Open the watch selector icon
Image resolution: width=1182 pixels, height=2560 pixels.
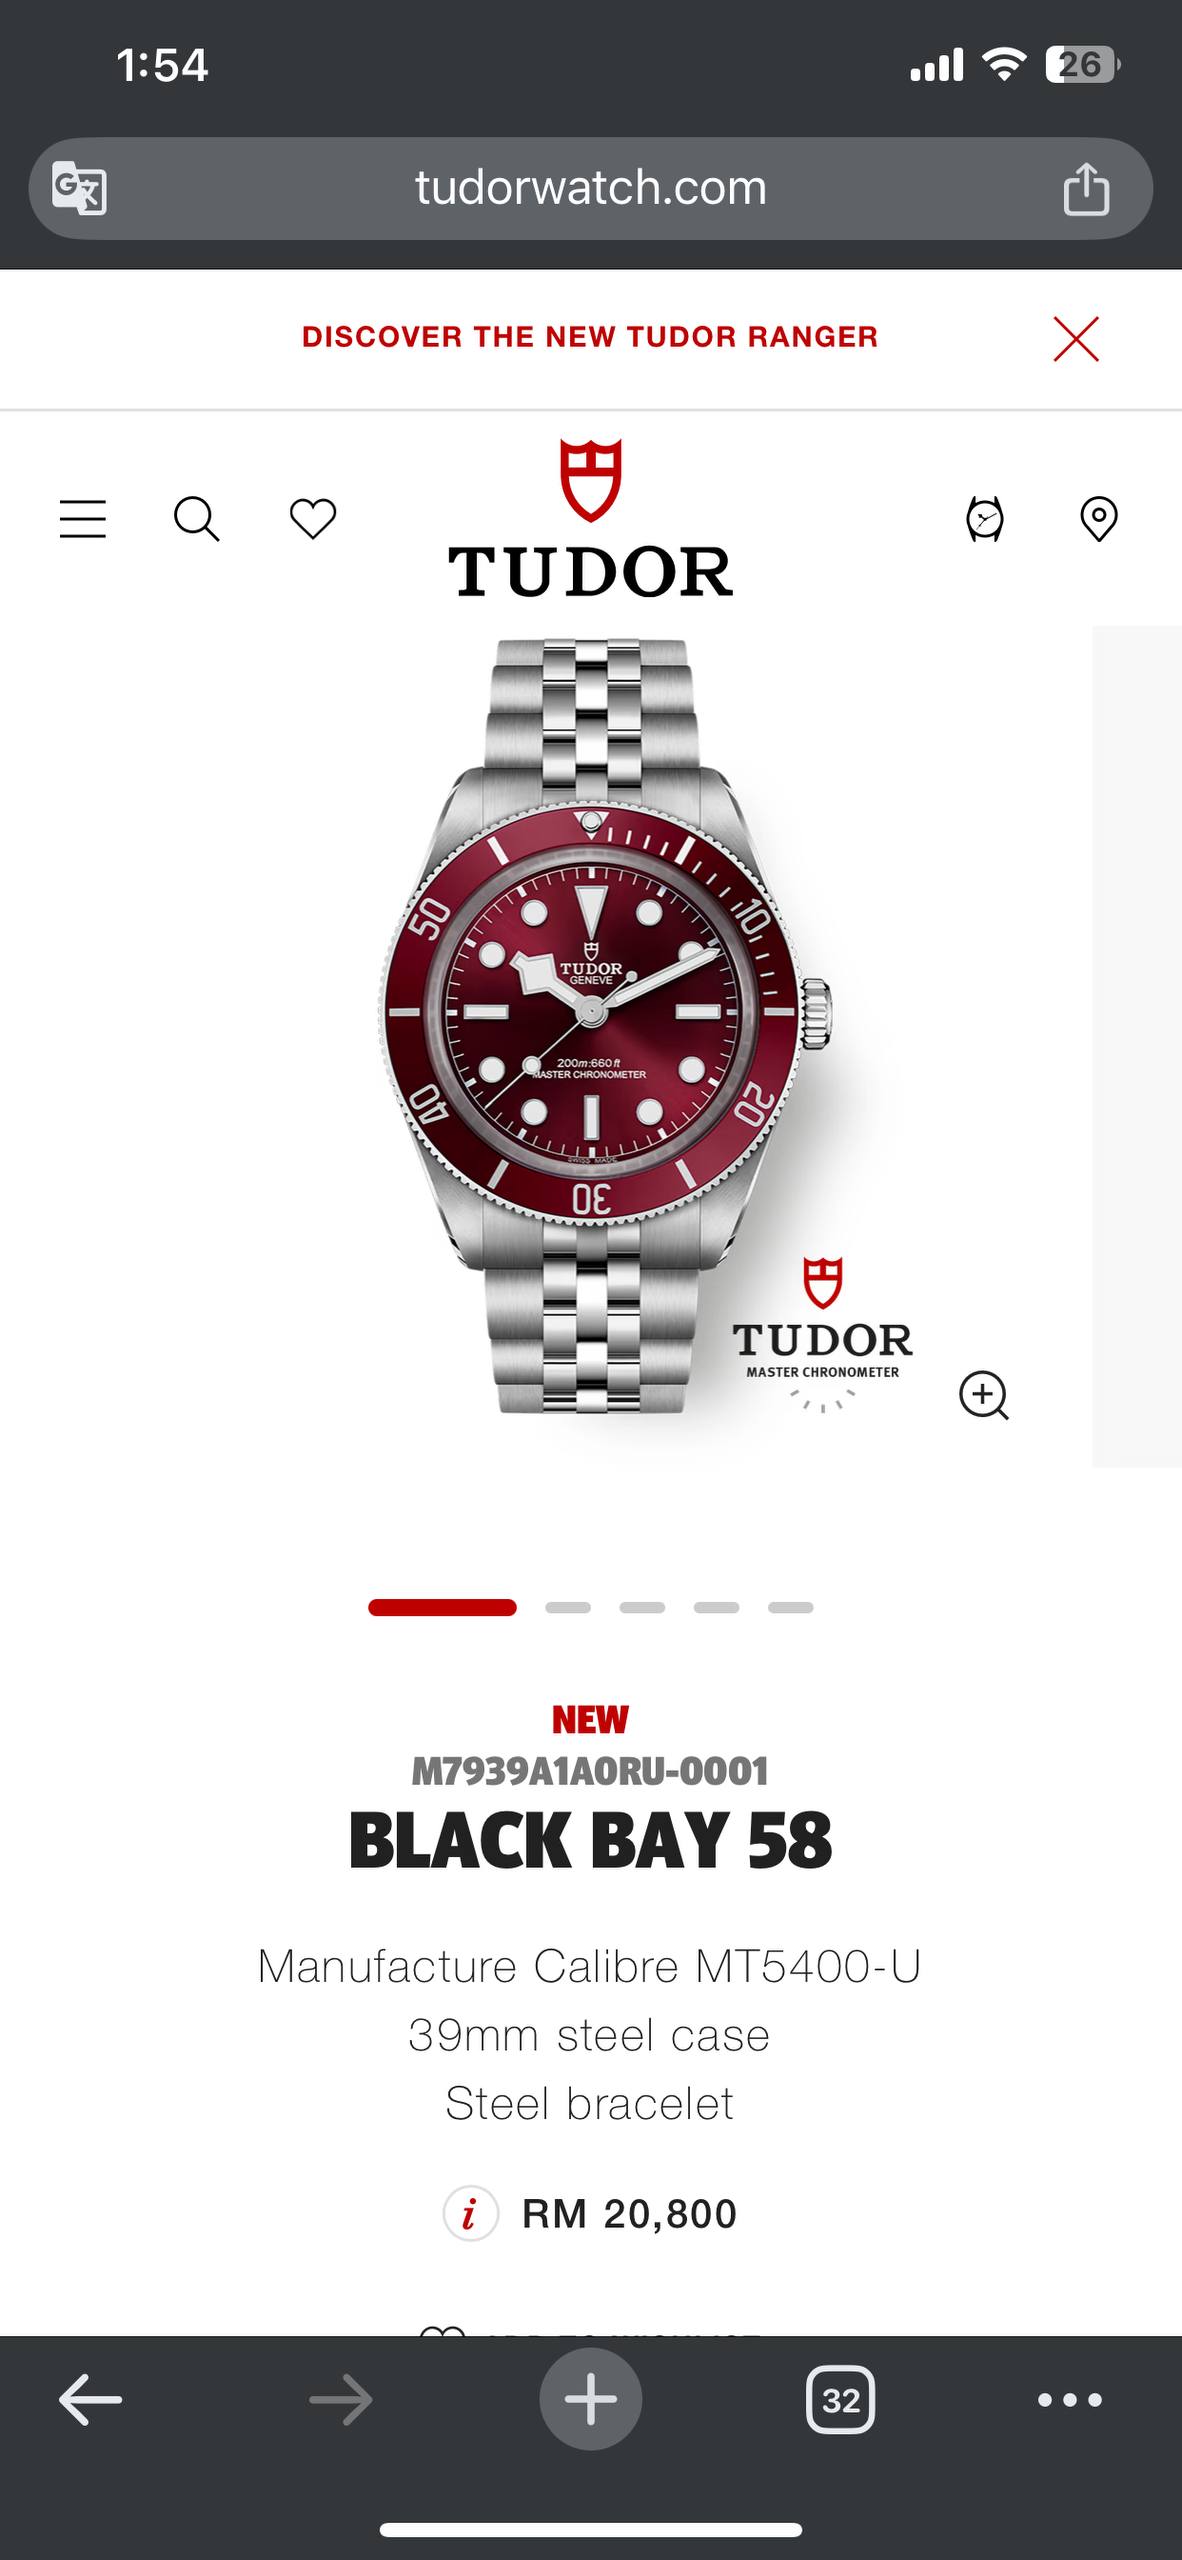[985, 519]
